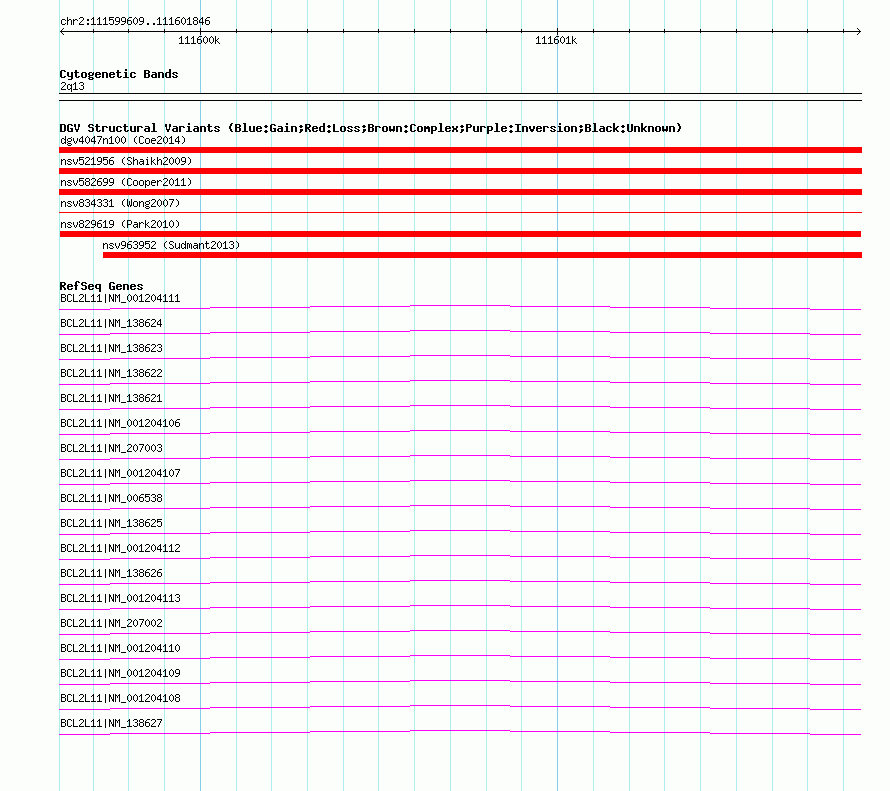Viewport: 890px width, 791px height.
Task: Select transcript BCL2L11|NM_001204108
Action: (x=120, y=698)
